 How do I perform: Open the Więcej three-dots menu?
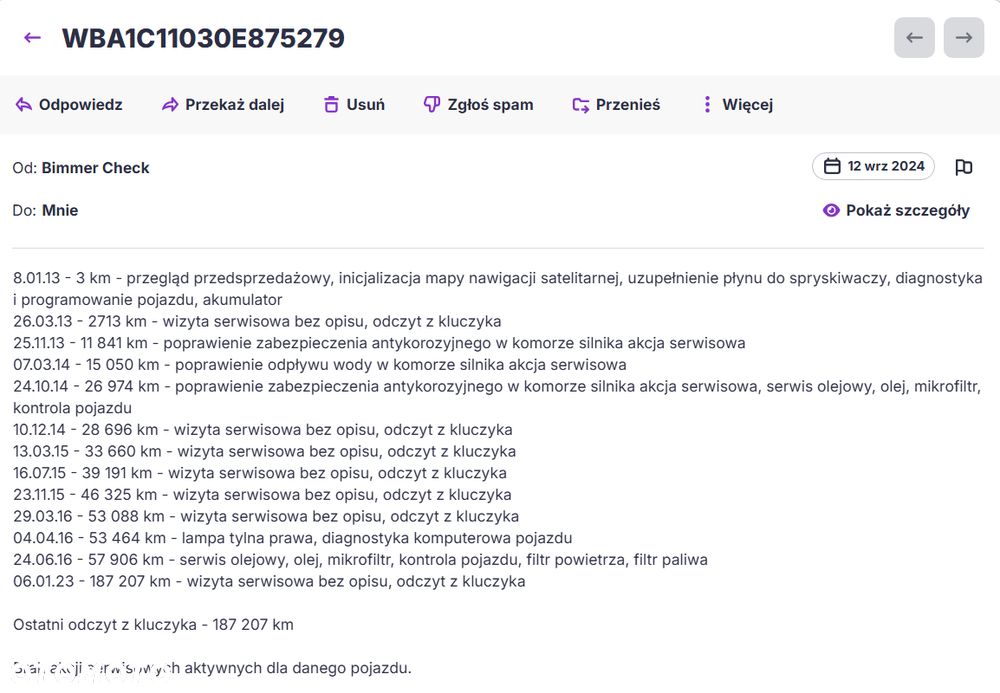[x=707, y=105]
